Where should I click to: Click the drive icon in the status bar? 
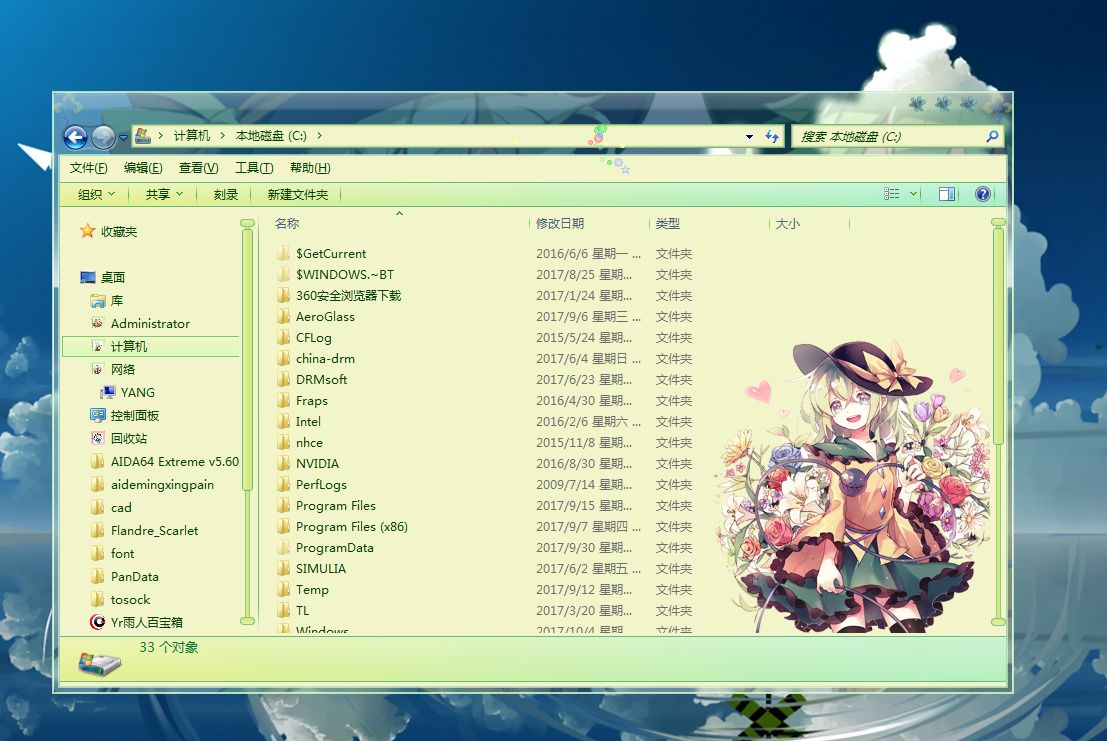[x=100, y=663]
